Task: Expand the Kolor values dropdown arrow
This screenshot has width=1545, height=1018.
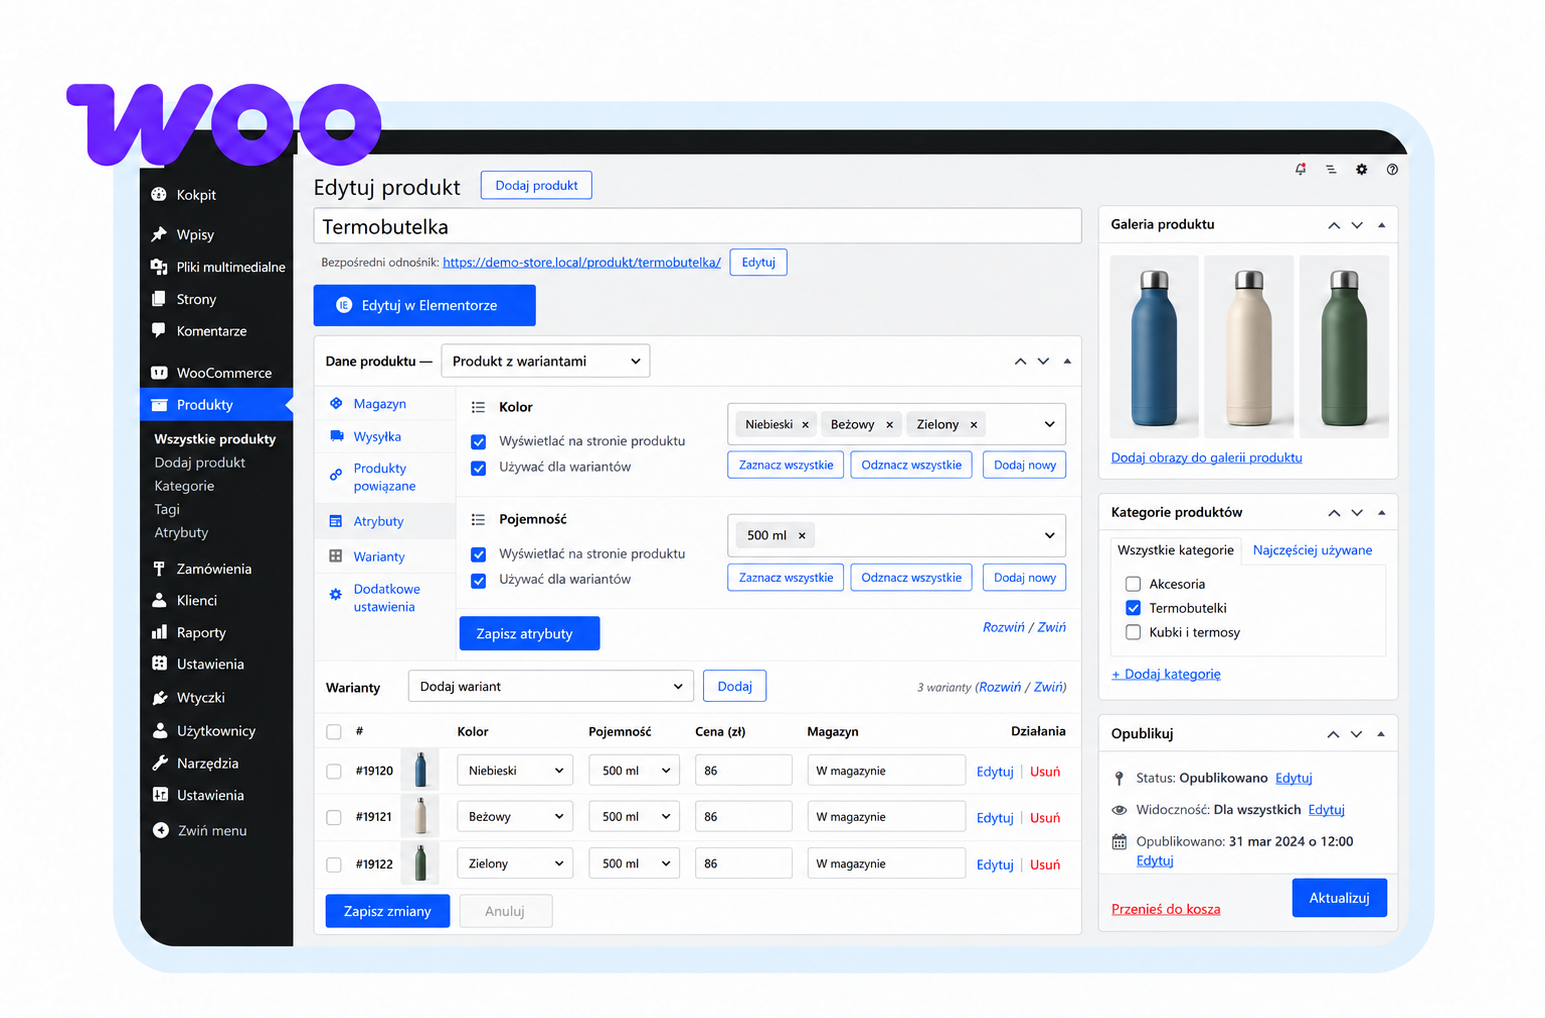Action: 1049,424
